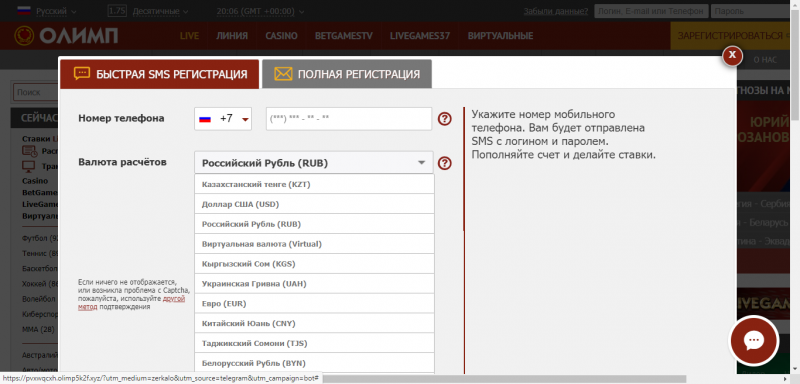Image resolution: width=800 pixels, height=384 pixels.
Task: Select Таджикский Сомони (TJS) option
Action: click(x=314, y=343)
